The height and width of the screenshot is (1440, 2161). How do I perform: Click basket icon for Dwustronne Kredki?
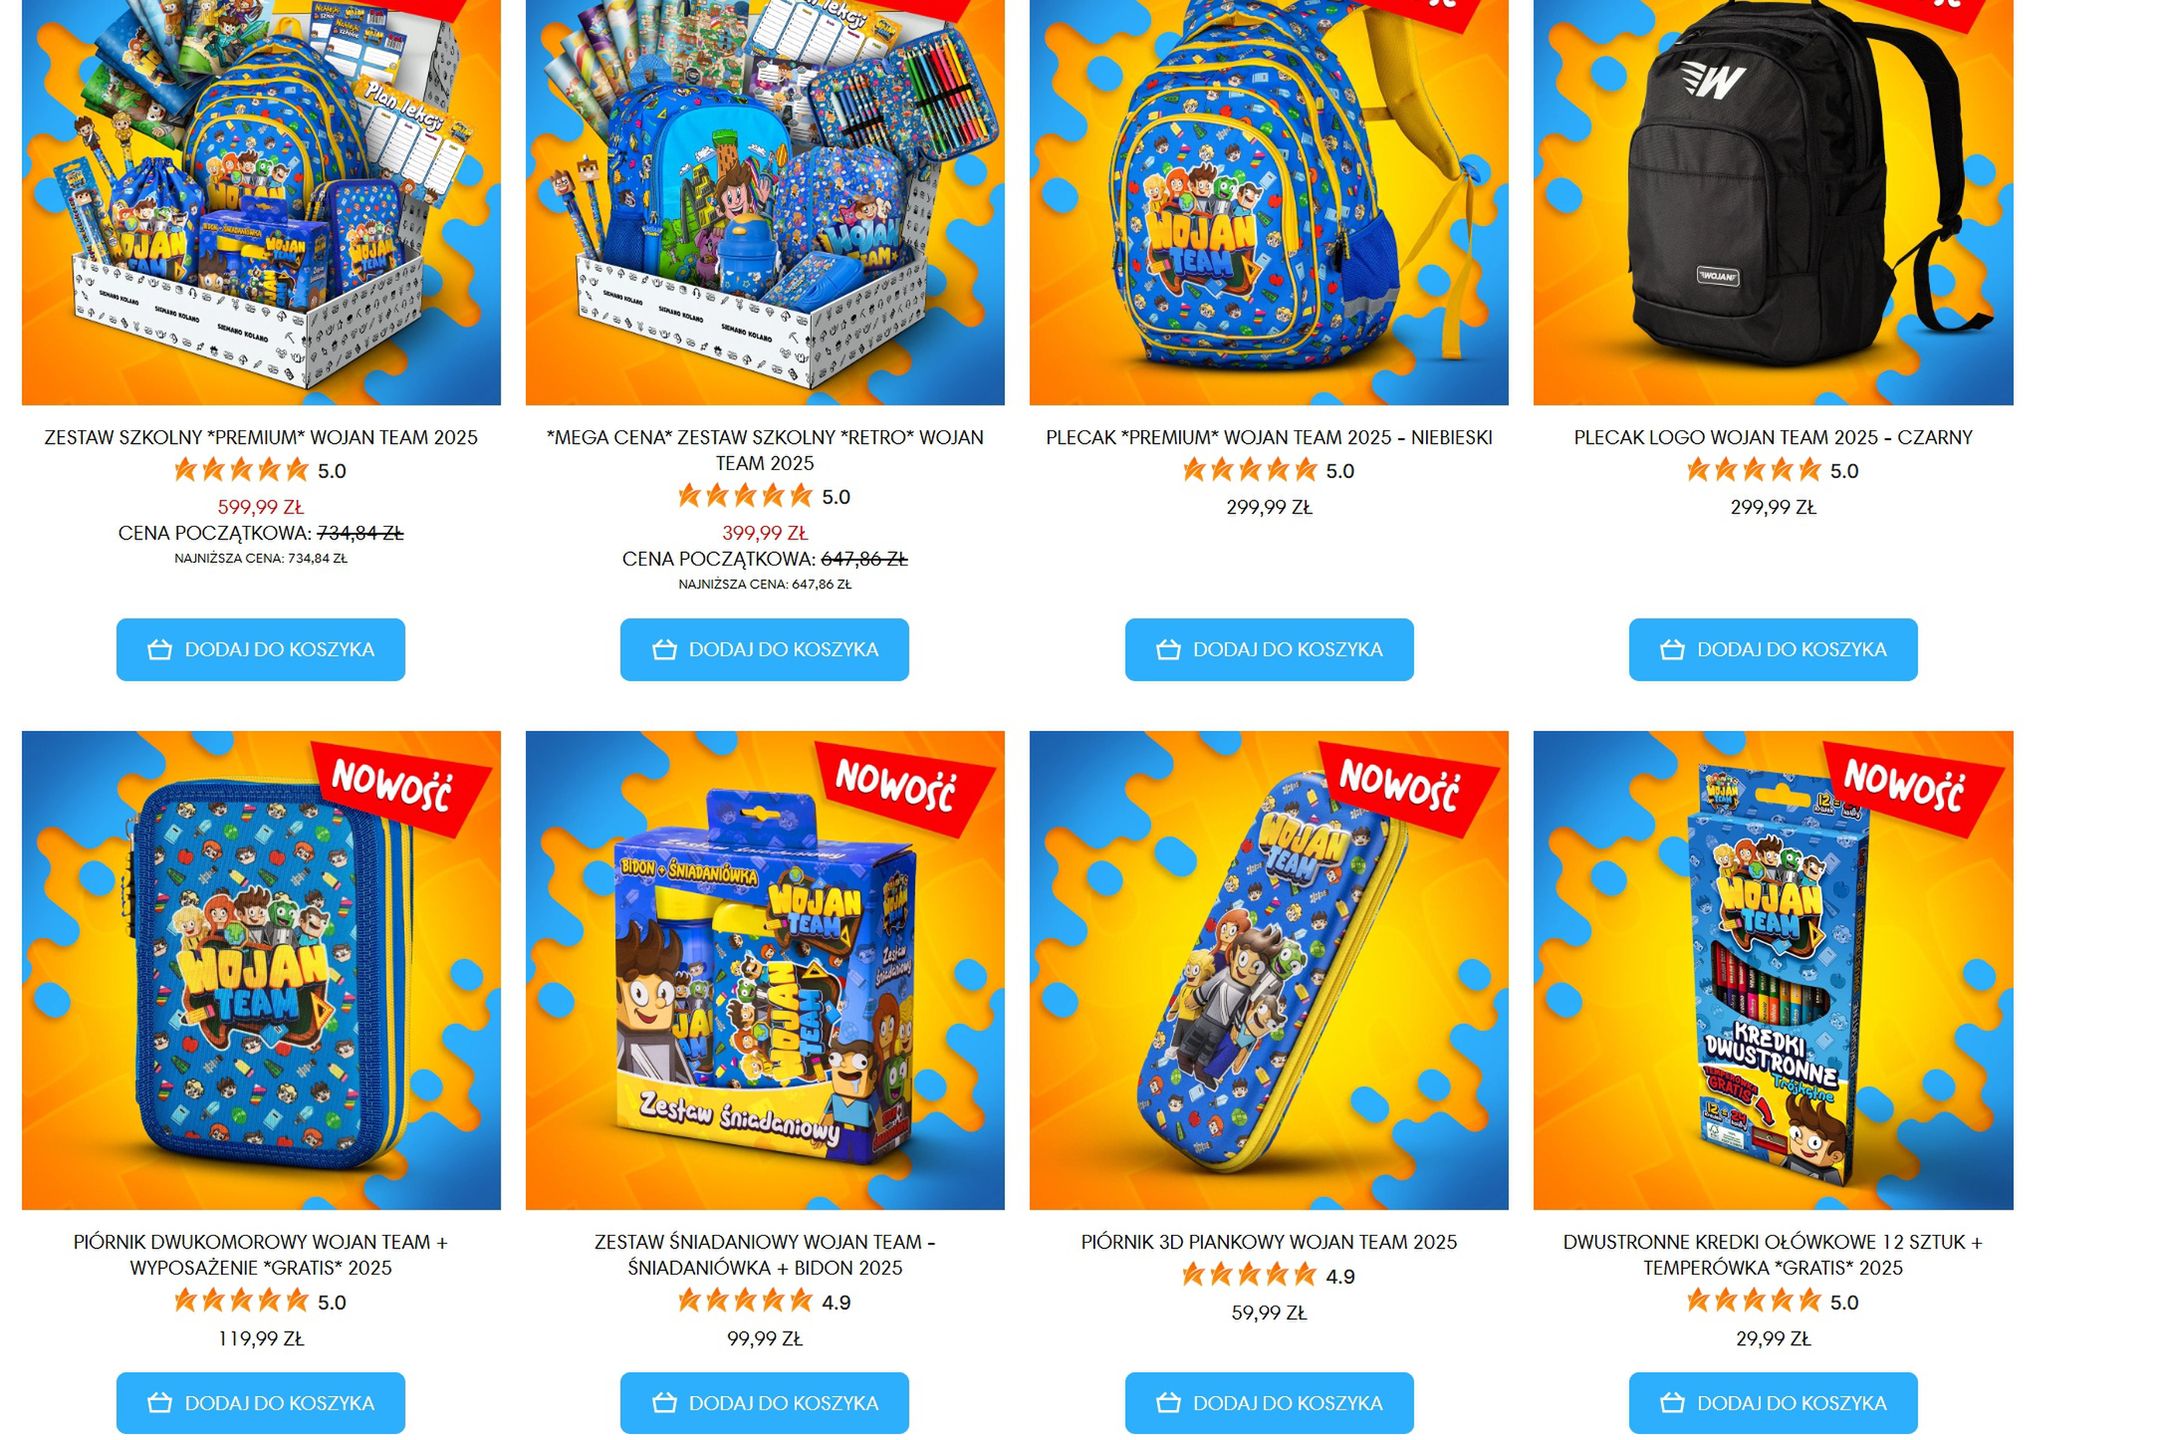click(1672, 1403)
